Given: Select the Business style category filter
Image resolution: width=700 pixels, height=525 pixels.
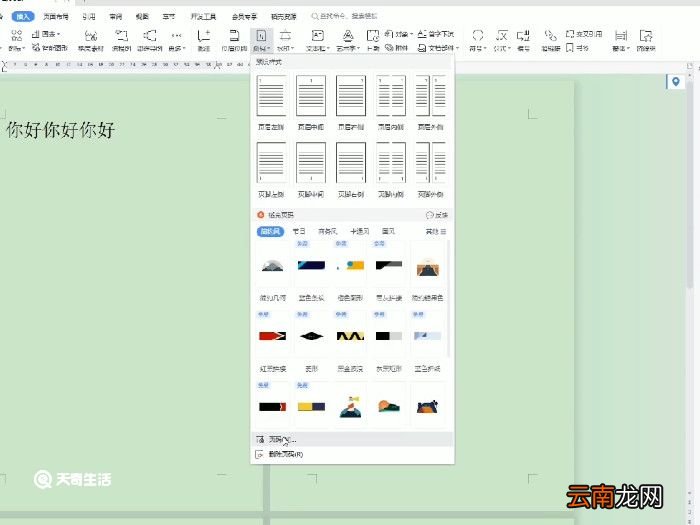Looking at the screenshot, I should point(327,231).
